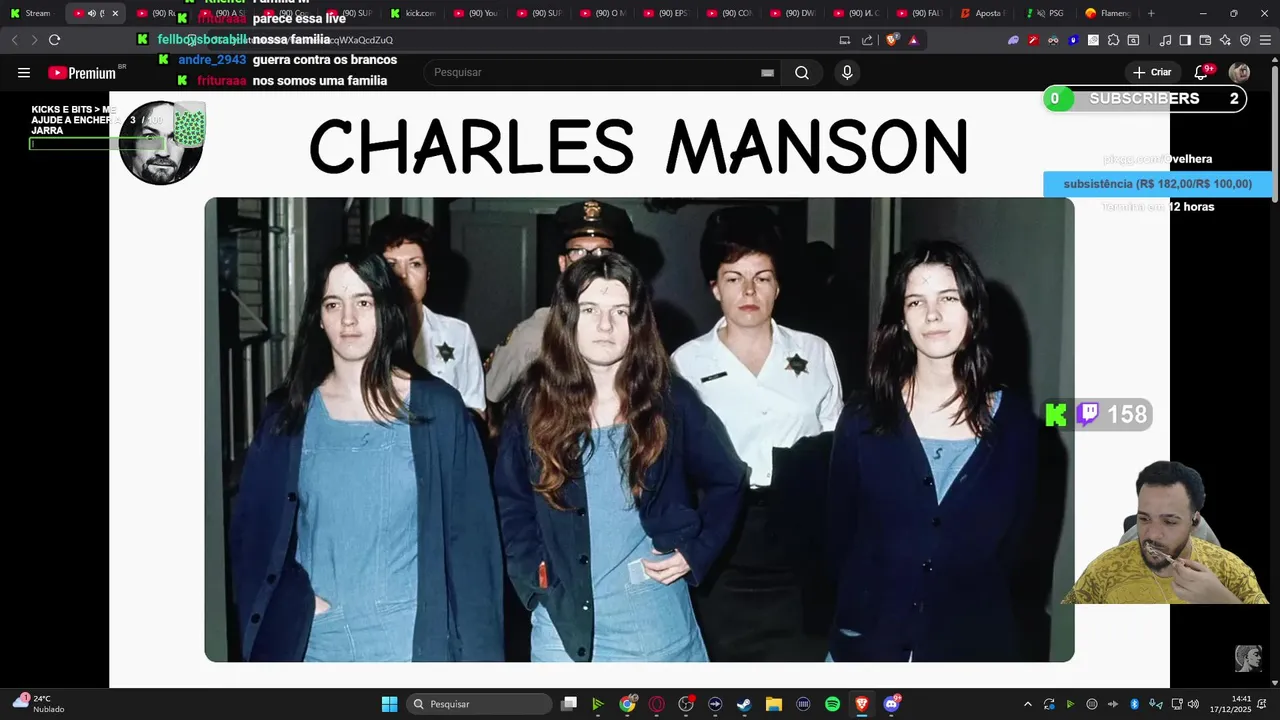Viewport: 1280px width, 720px height.
Task: Switch to the PSG tab
Action: (1046, 13)
